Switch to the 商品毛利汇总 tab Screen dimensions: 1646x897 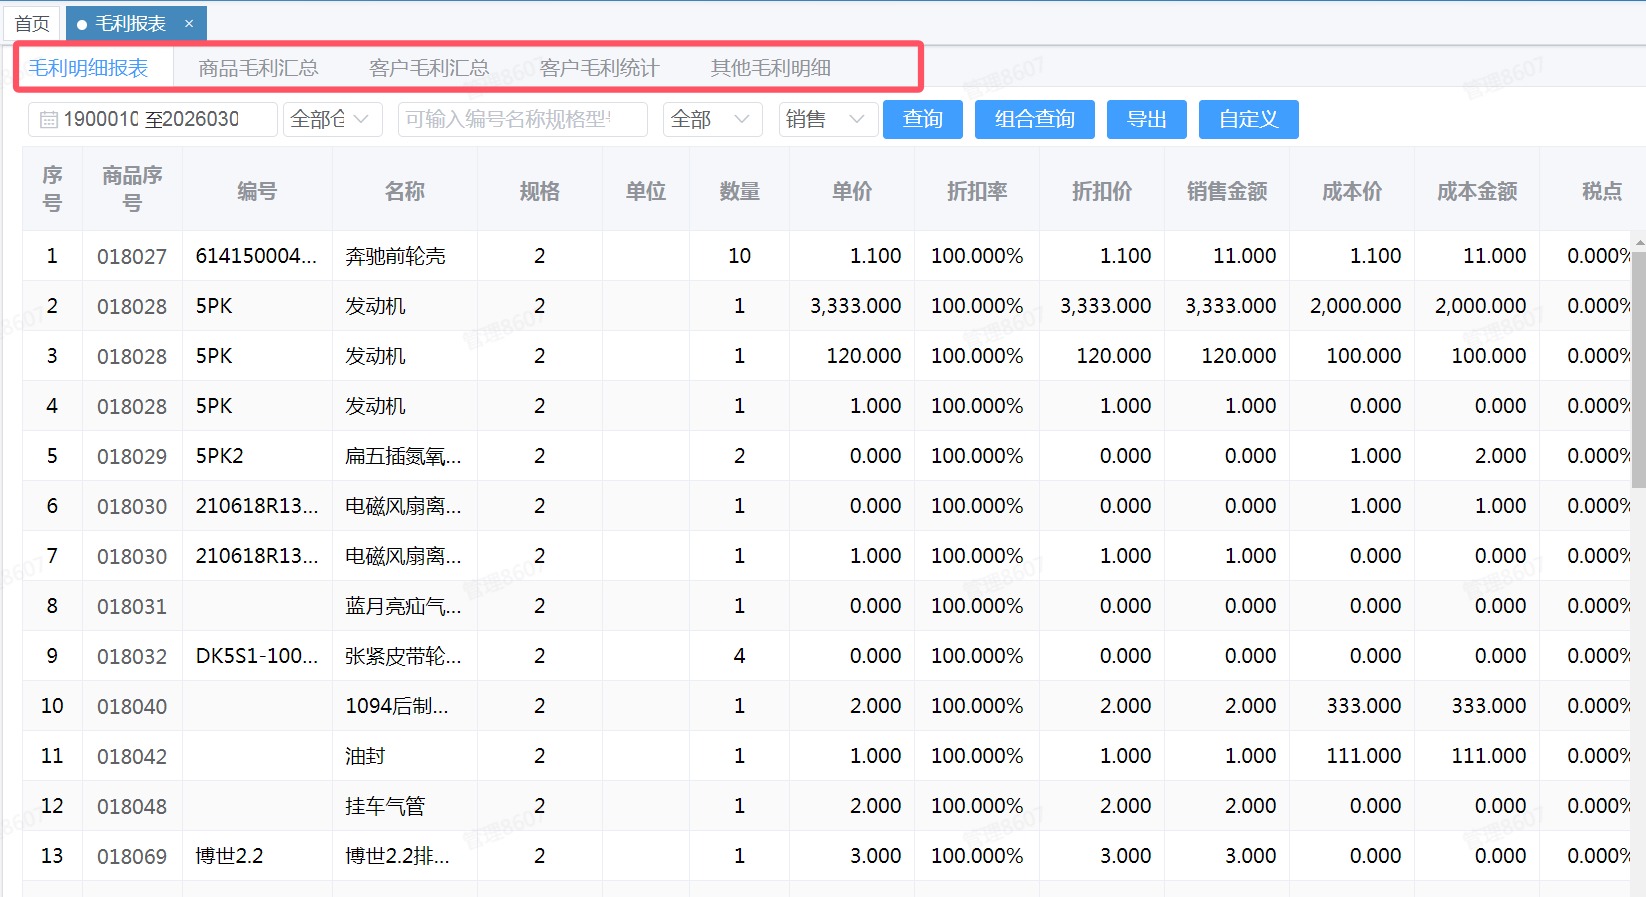[x=258, y=68]
